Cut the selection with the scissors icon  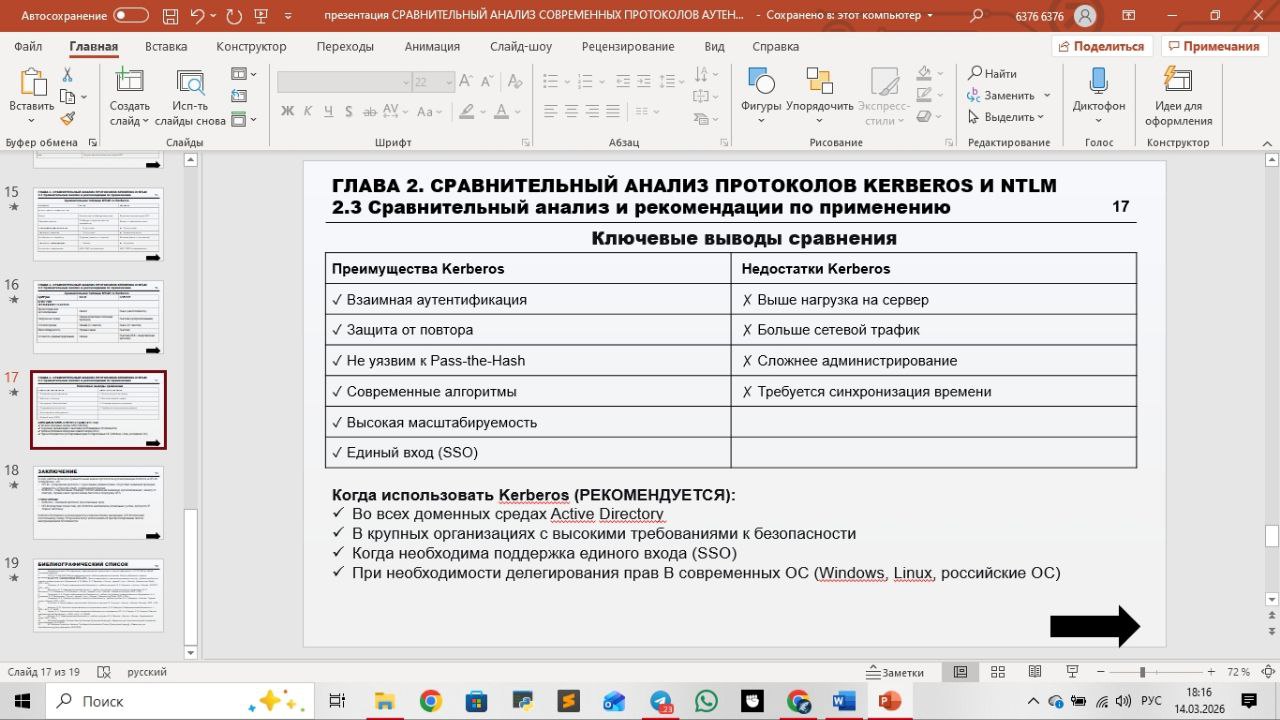click(x=68, y=75)
